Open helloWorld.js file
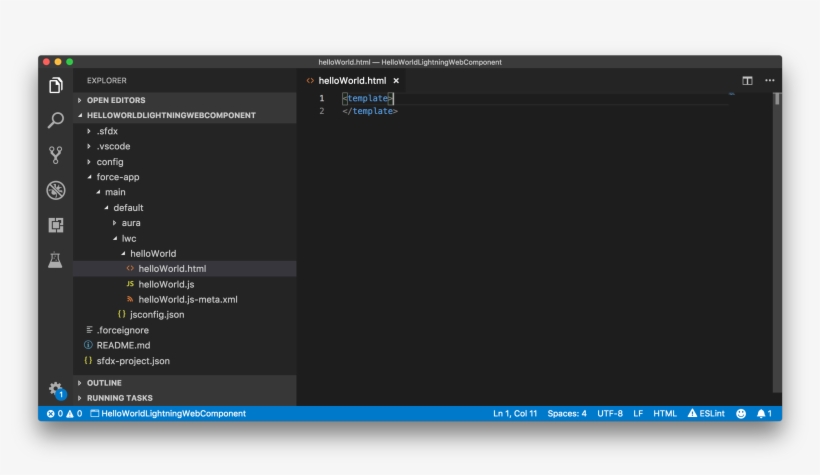 [x=185, y=284]
